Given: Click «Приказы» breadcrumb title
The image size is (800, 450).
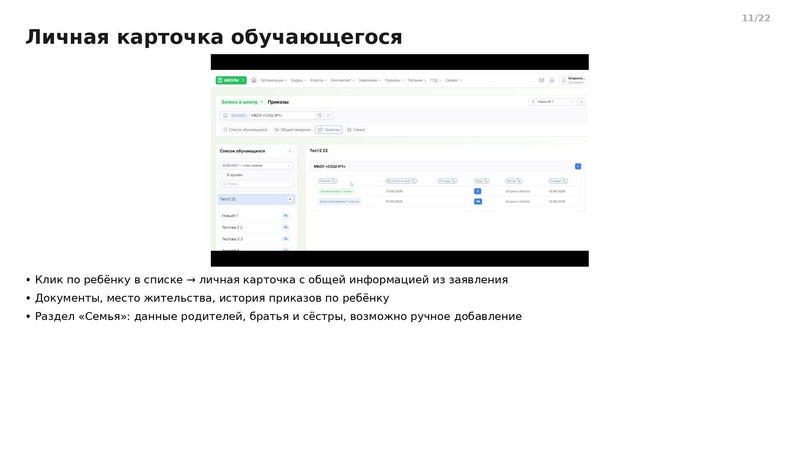Looking at the screenshot, I should tap(278, 102).
